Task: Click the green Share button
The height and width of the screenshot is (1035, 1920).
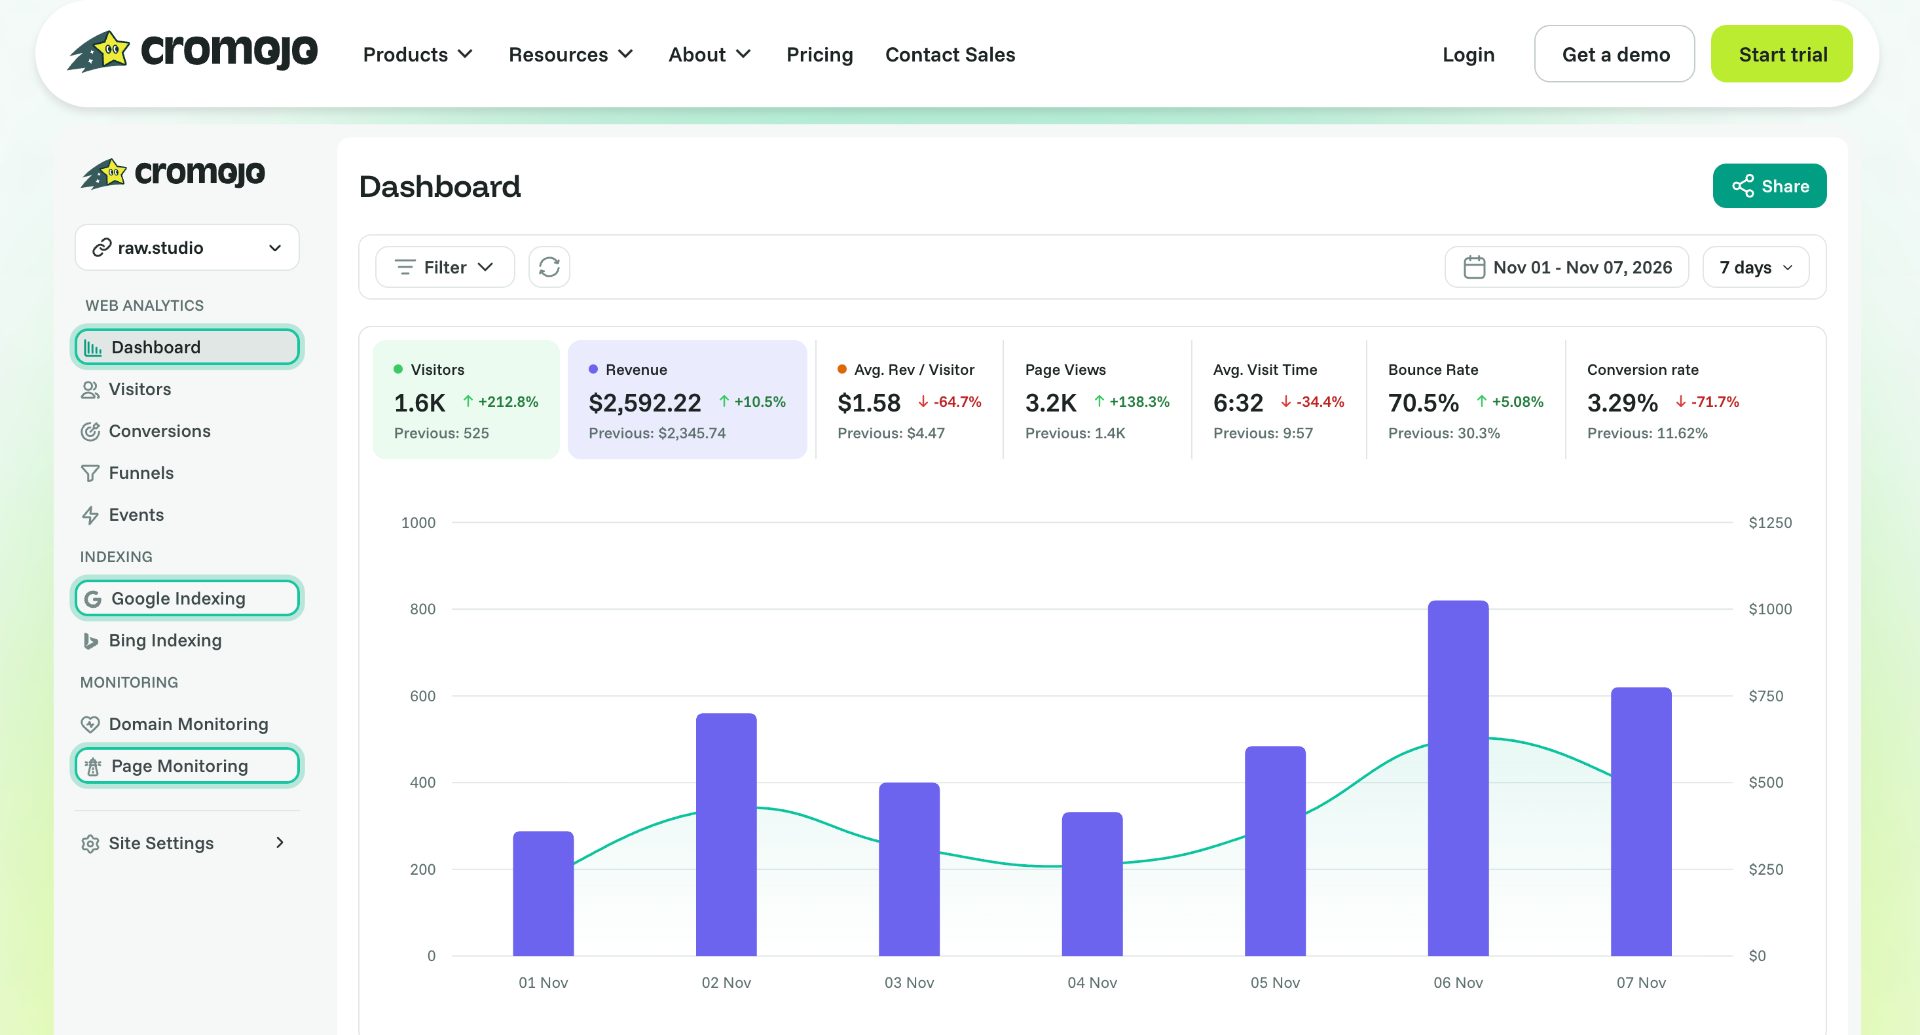Action: (x=1770, y=186)
